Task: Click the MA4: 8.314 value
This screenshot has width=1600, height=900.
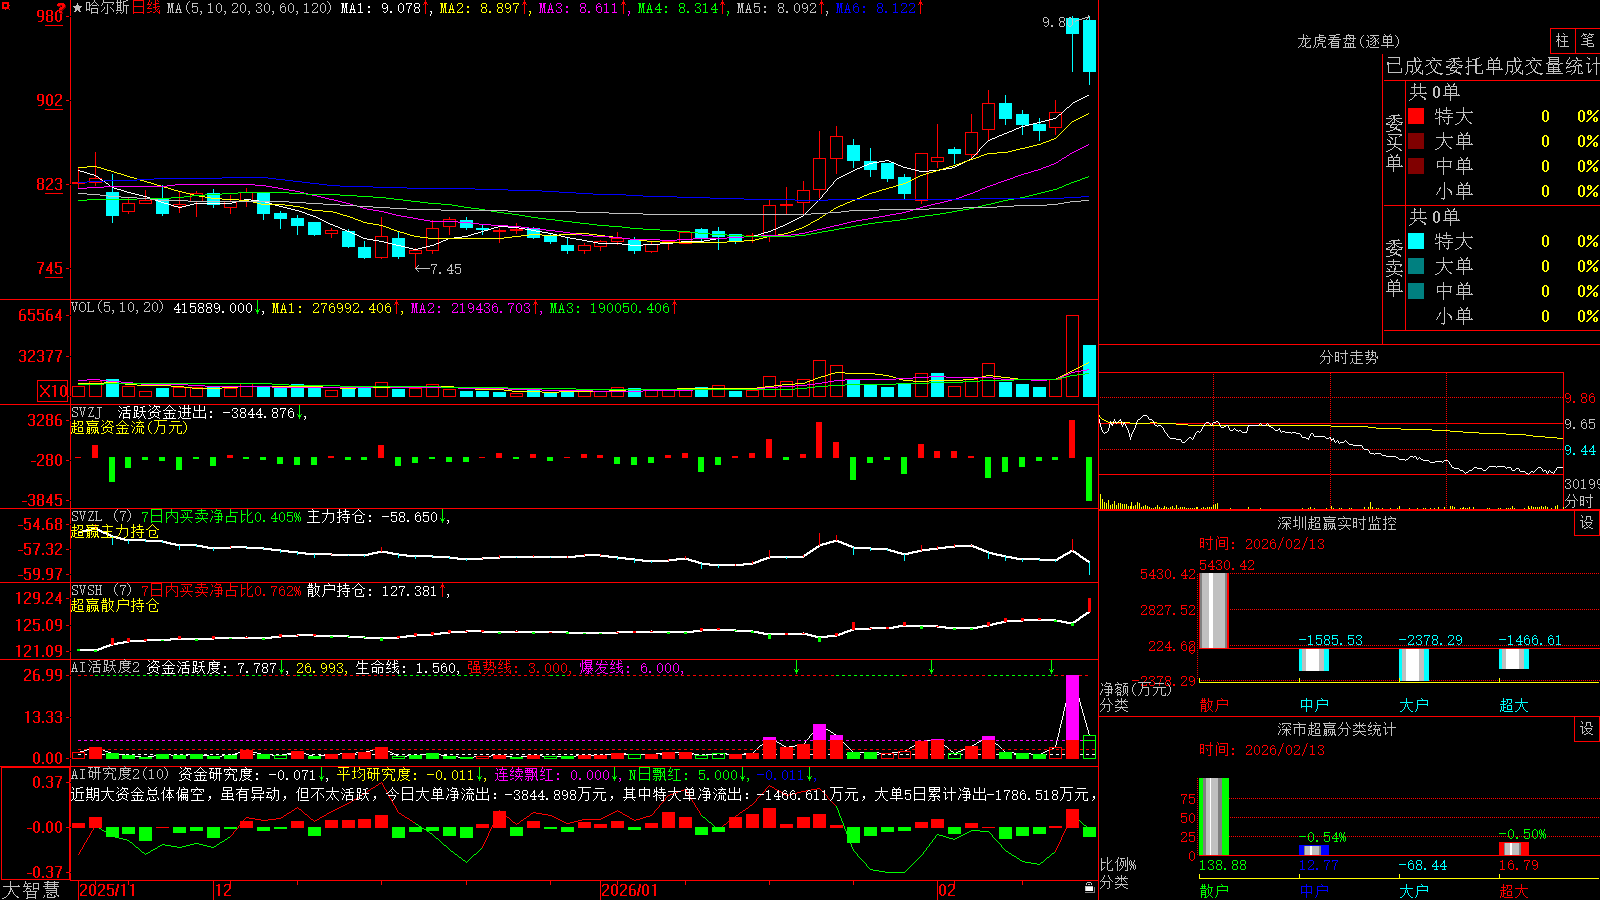Action: coord(682,8)
